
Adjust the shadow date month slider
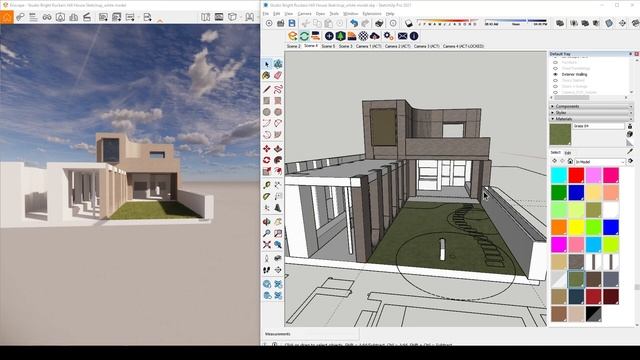[x=447, y=22]
